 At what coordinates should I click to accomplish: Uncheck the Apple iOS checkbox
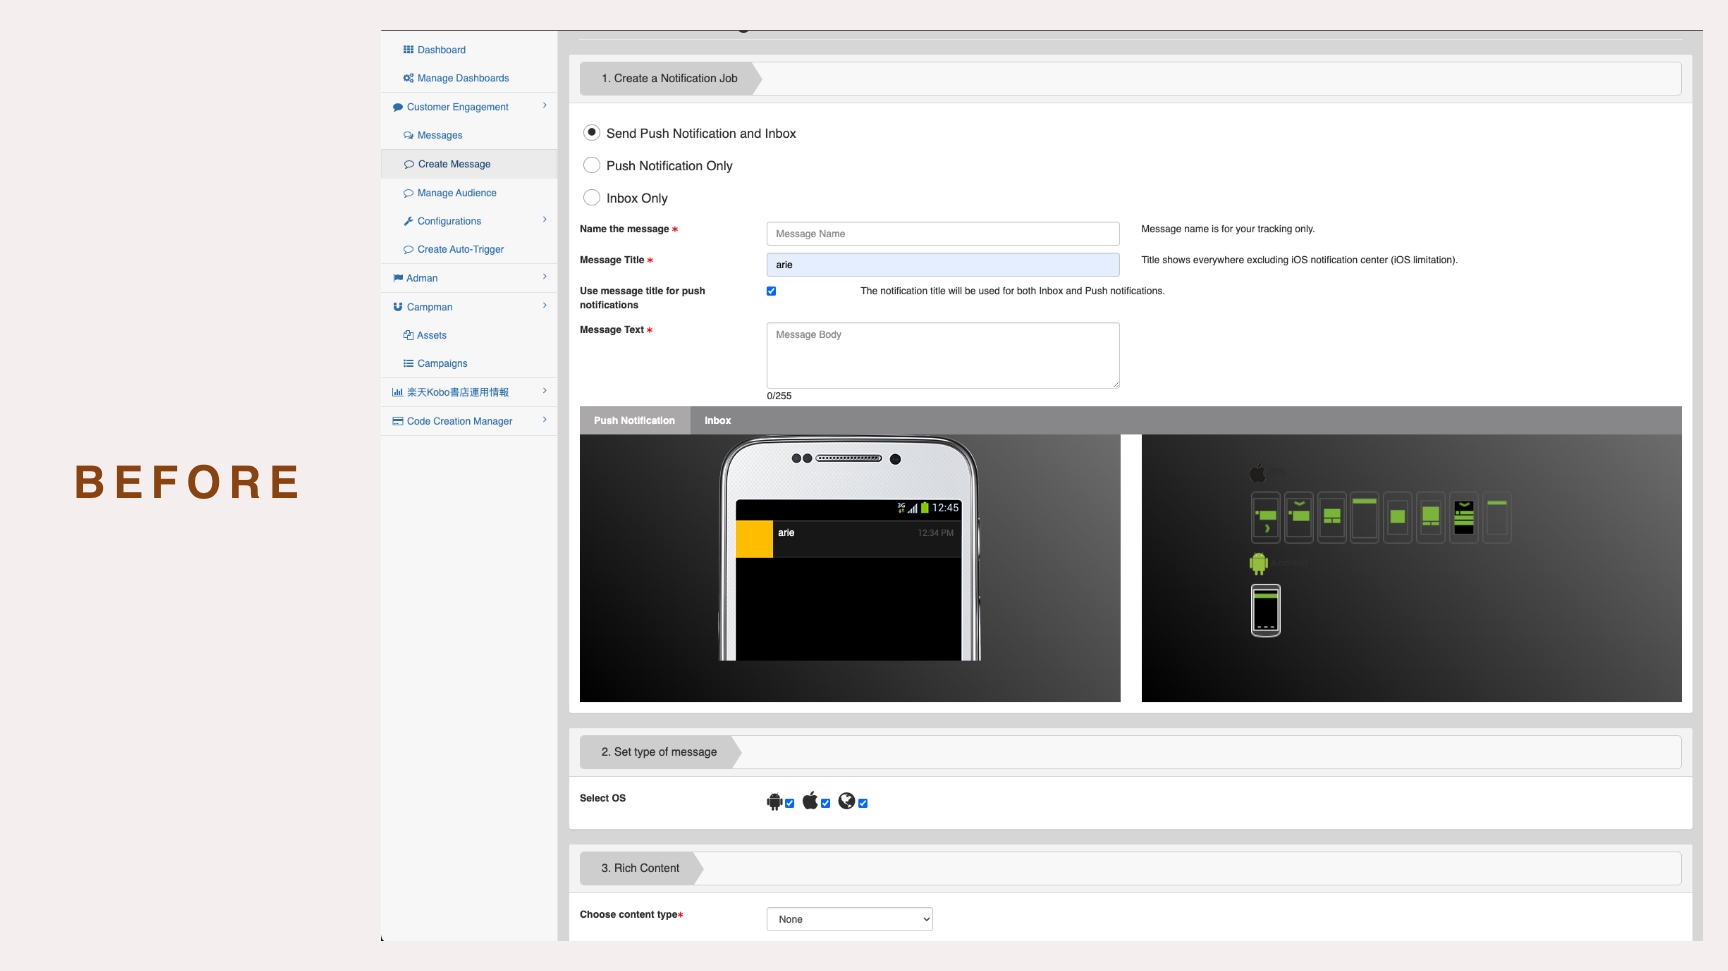826,803
